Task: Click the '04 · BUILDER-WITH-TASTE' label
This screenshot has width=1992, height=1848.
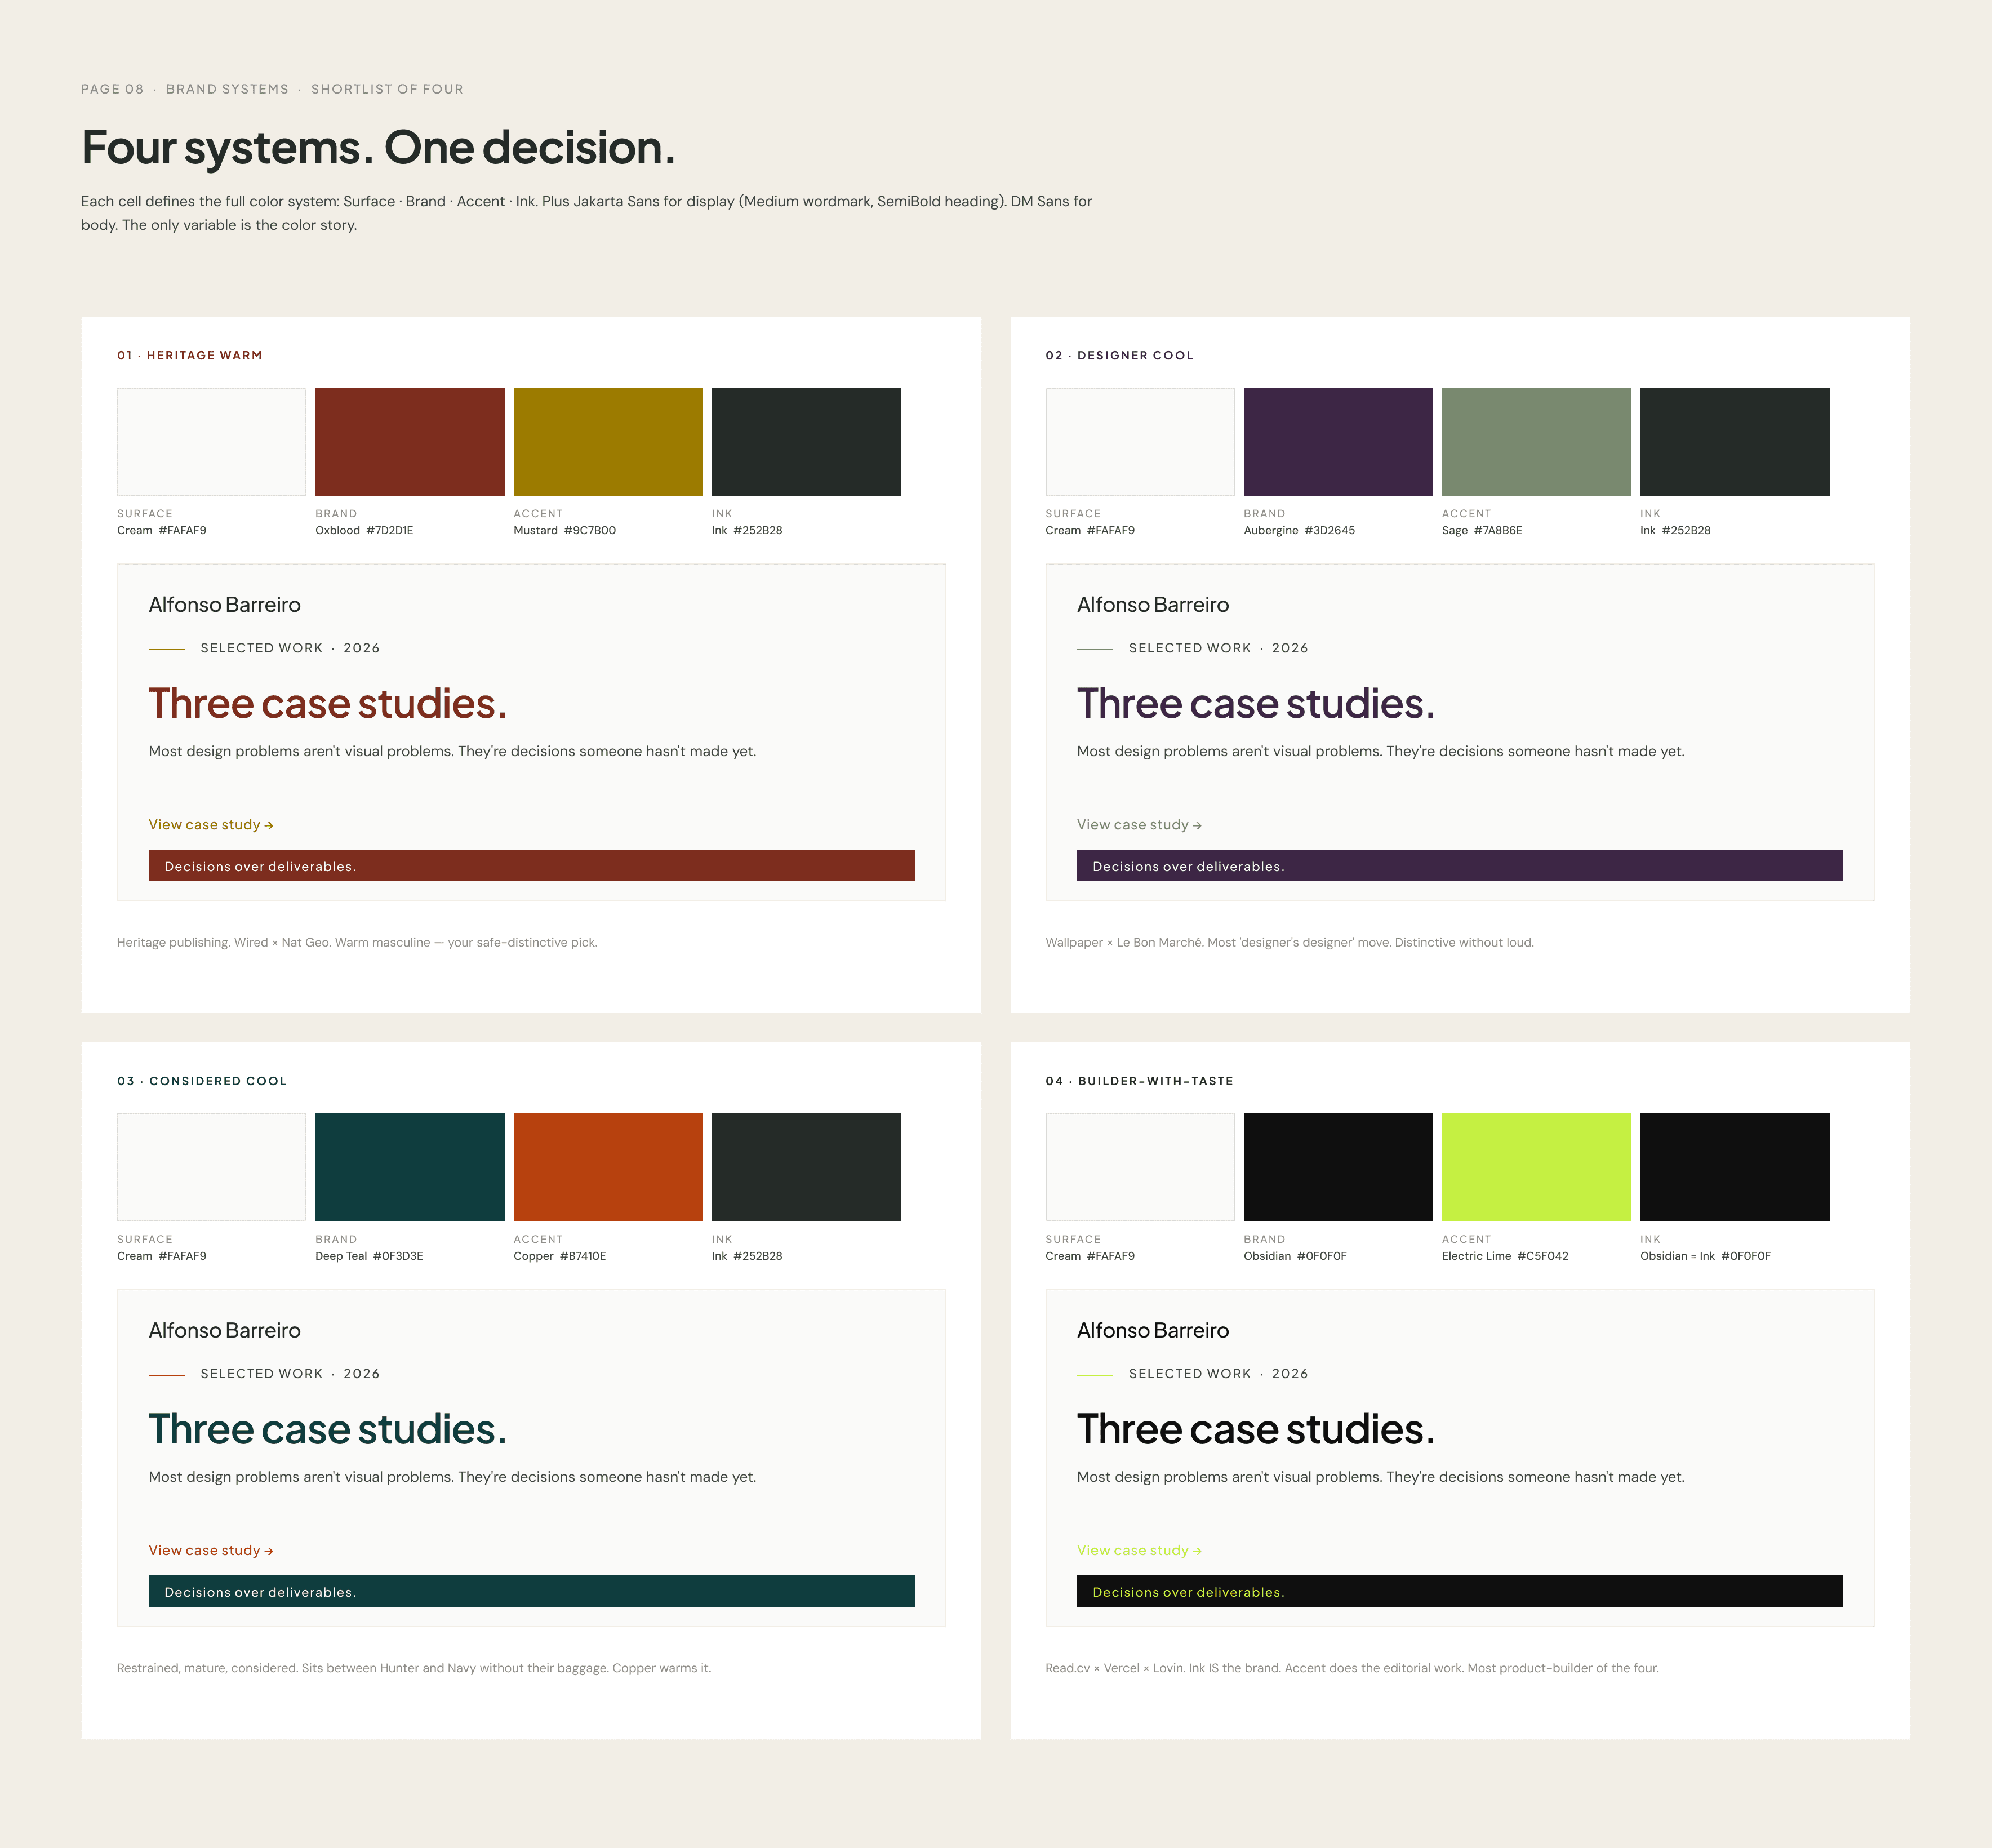Action: [x=1139, y=1081]
